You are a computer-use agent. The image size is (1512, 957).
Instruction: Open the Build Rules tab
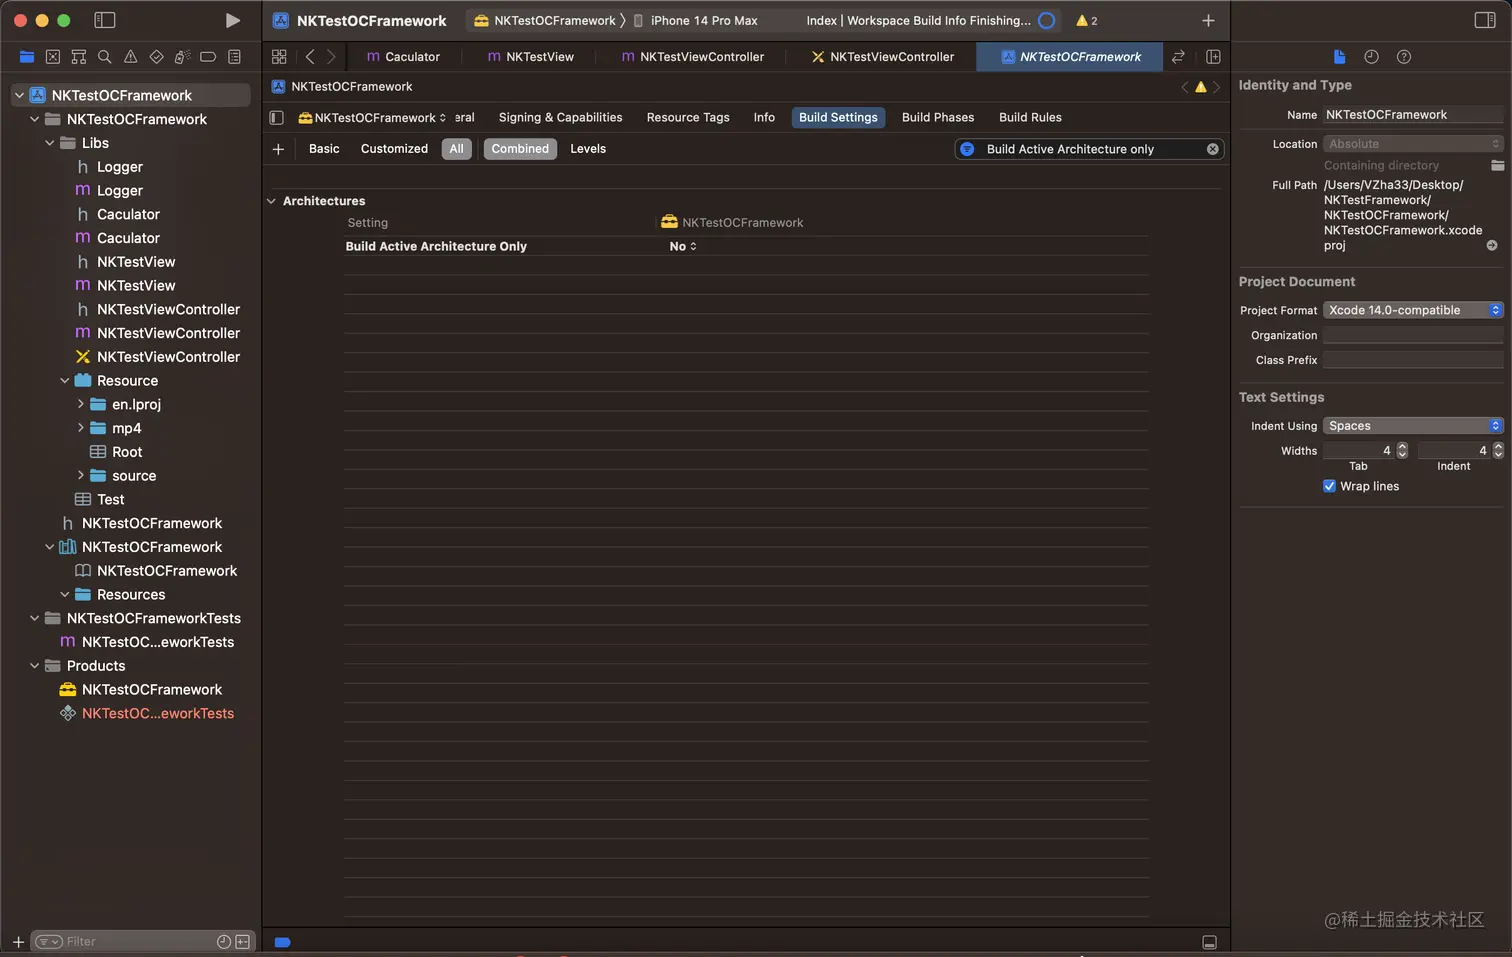tap(1030, 117)
